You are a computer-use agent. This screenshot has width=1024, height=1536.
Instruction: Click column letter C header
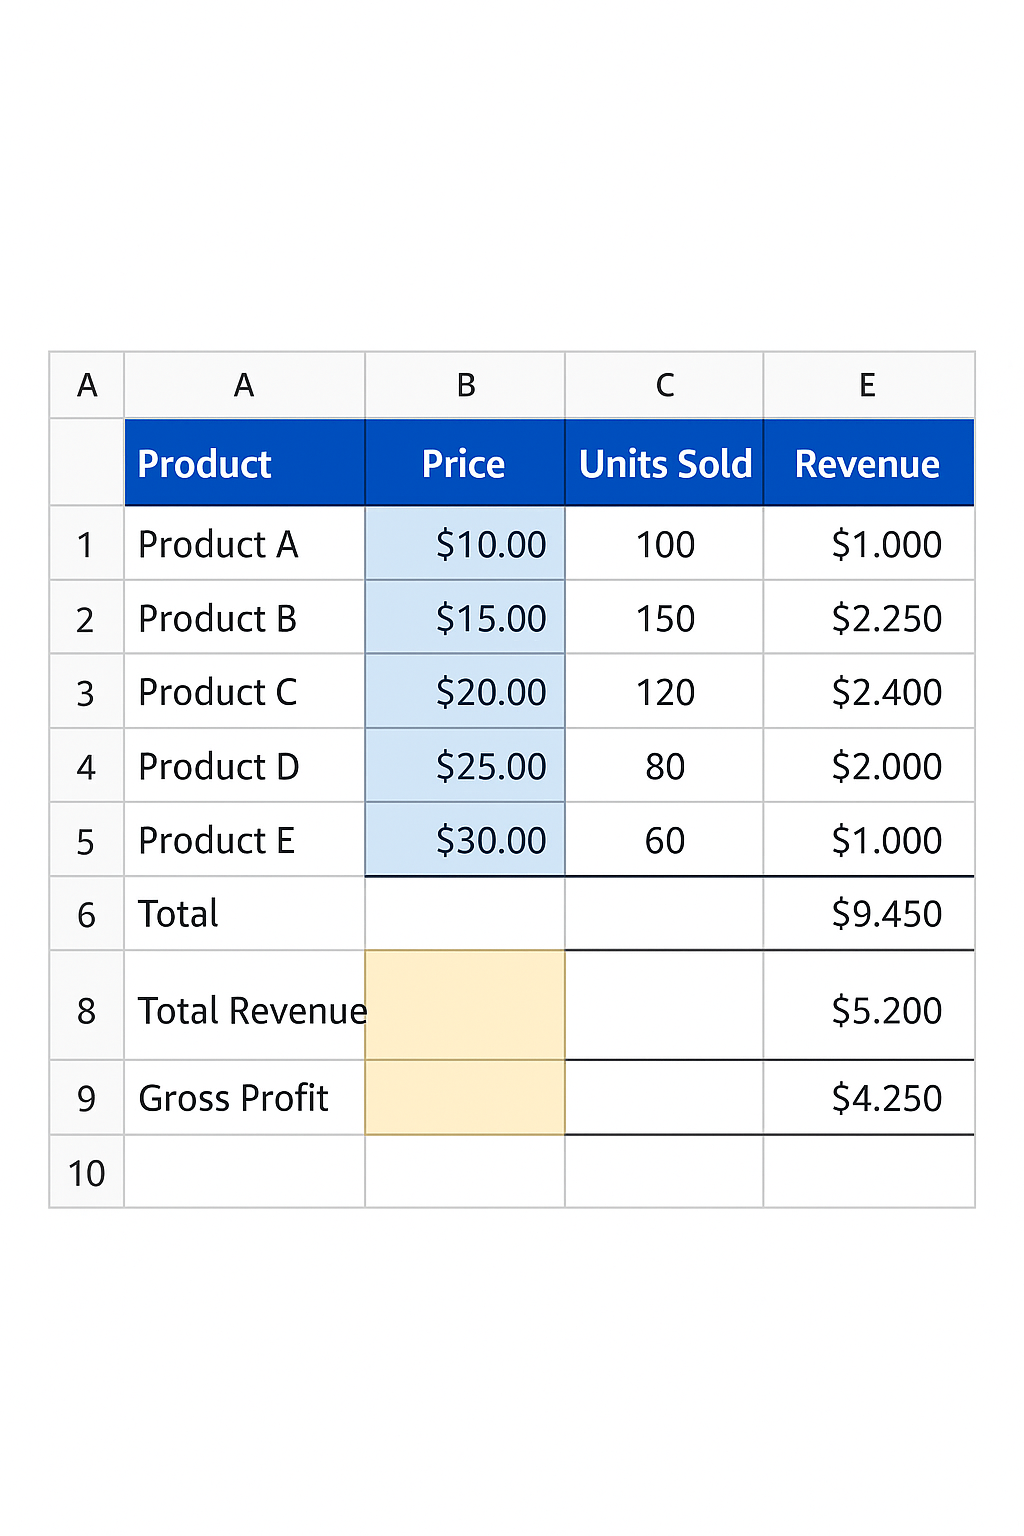664,384
